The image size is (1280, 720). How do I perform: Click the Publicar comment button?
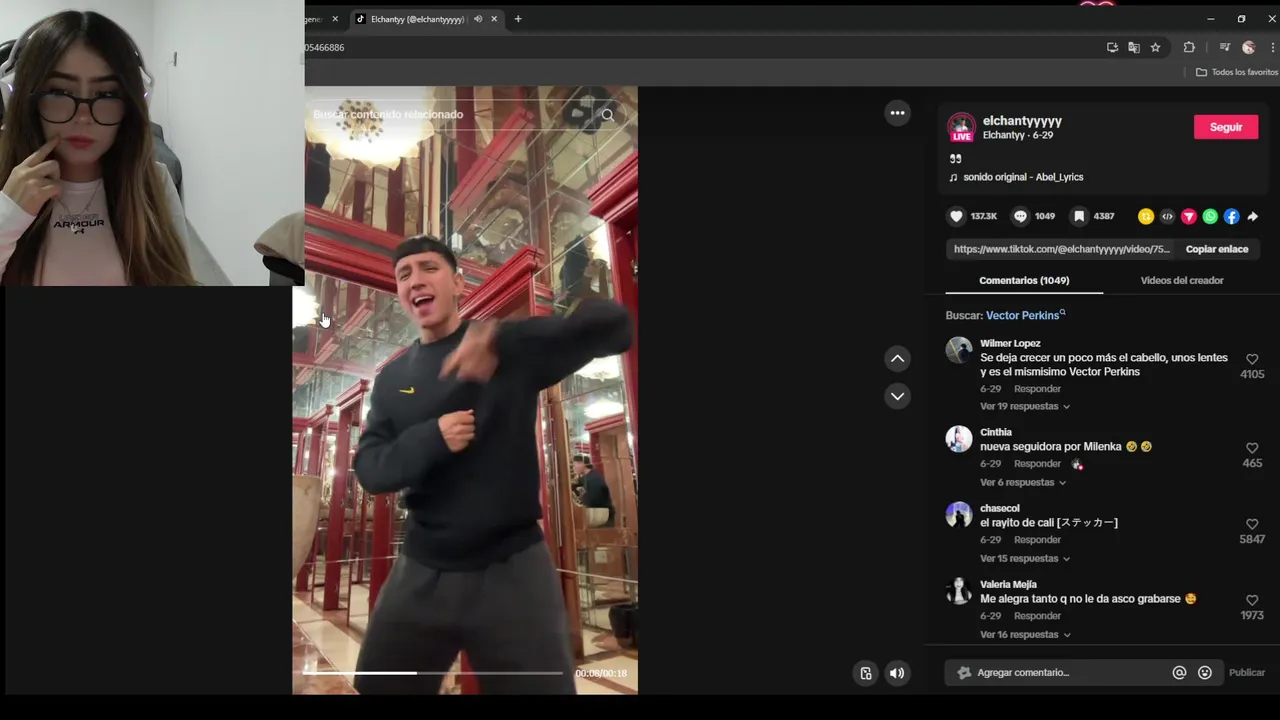[1246, 673]
